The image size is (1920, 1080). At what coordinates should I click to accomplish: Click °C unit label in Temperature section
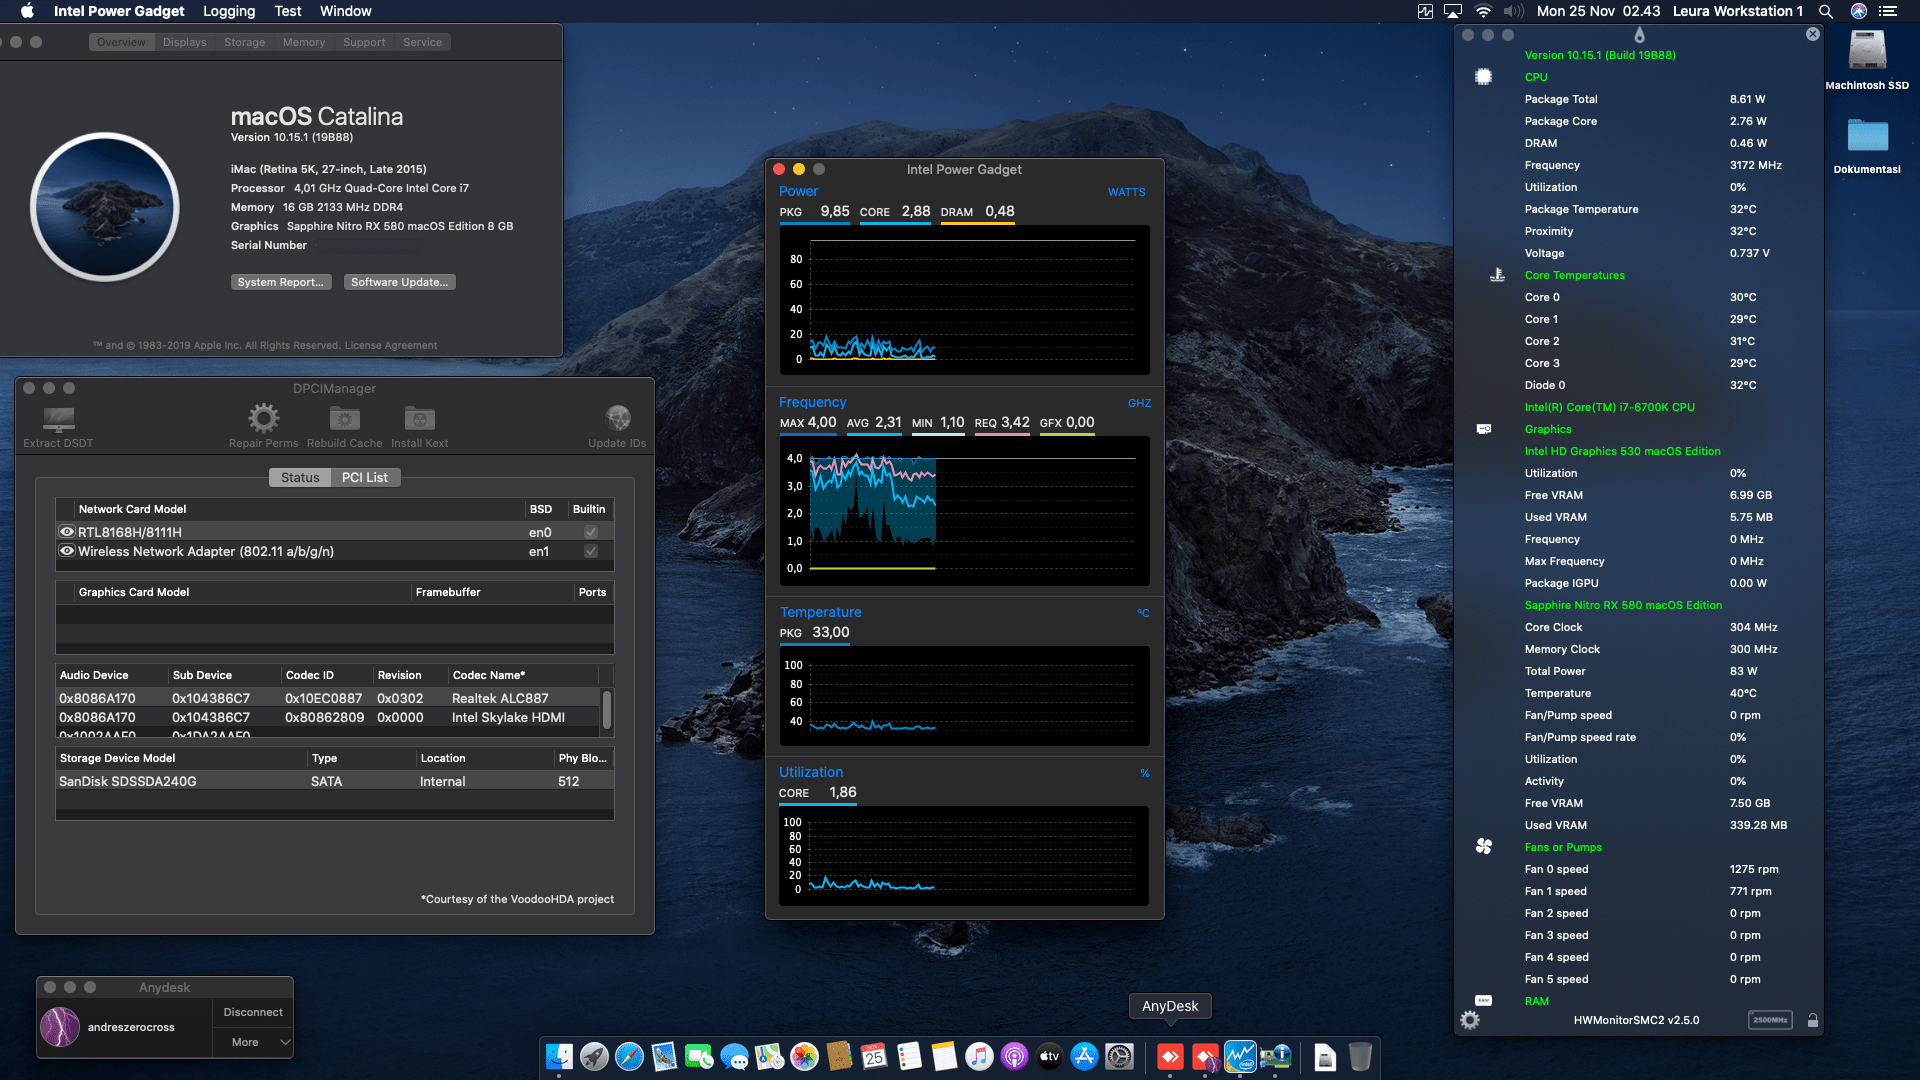(x=1143, y=613)
